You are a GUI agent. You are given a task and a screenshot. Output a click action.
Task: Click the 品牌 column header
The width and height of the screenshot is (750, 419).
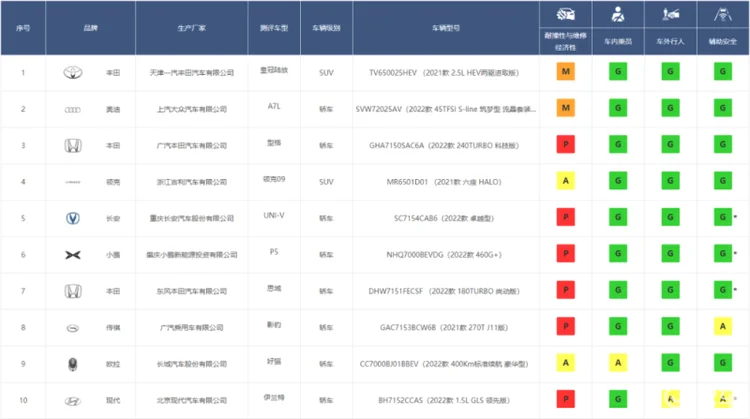tap(90, 28)
